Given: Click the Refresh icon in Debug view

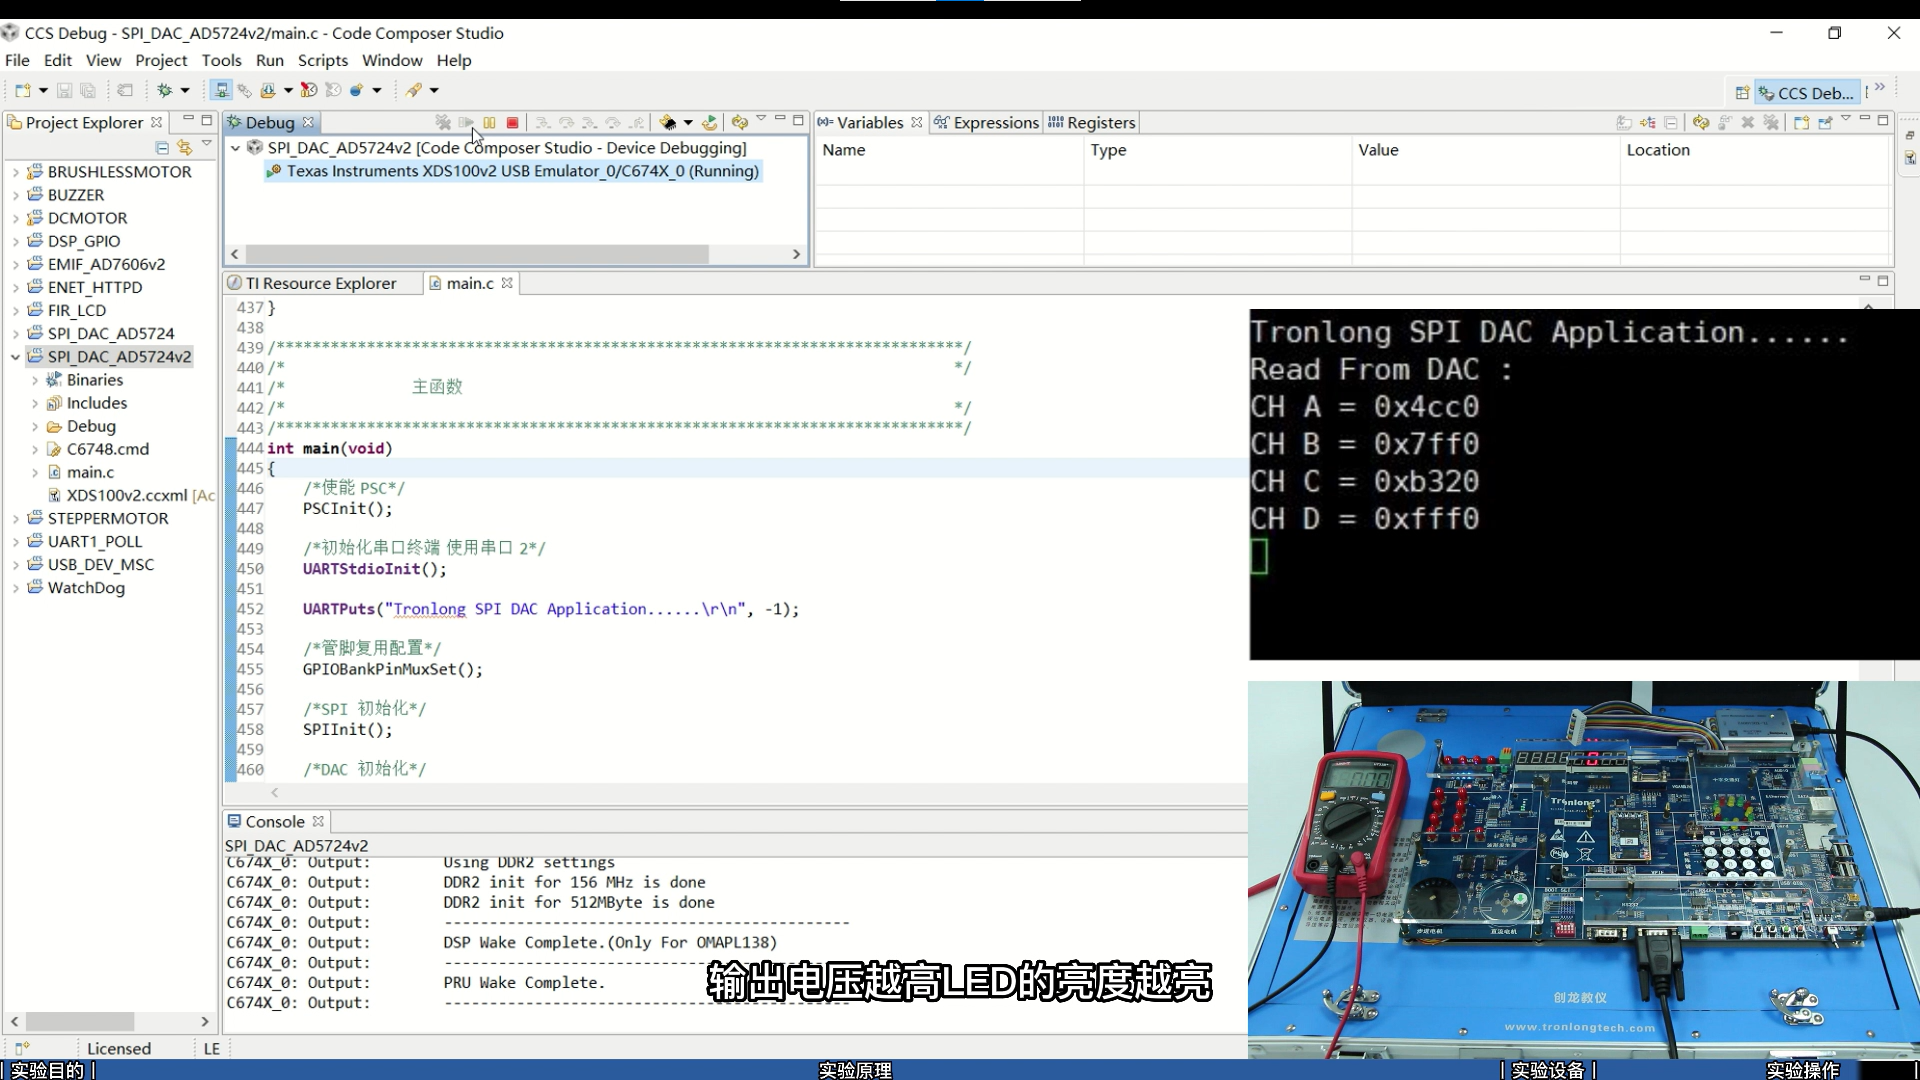Looking at the screenshot, I should pos(739,122).
